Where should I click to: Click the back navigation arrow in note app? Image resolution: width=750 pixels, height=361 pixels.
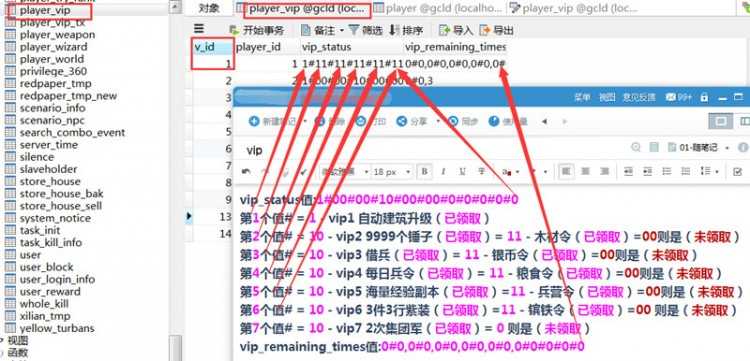(544, 121)
